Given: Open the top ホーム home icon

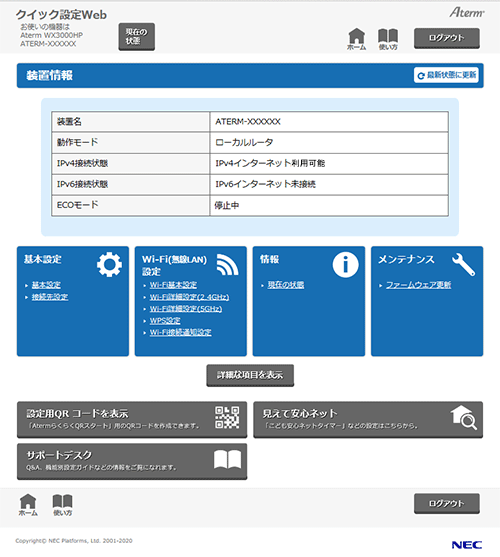Looking at the screenshot, I should (357, 39).
